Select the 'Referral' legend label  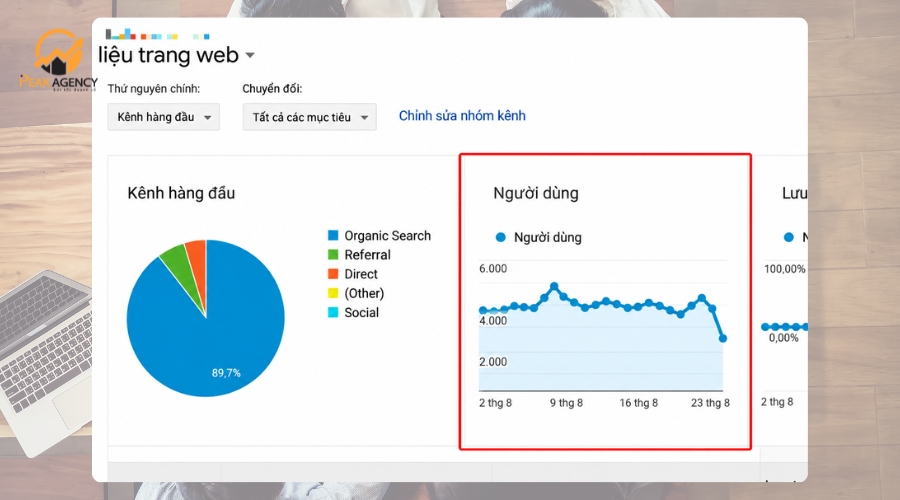pyautogui.click(x=367, y=255)
